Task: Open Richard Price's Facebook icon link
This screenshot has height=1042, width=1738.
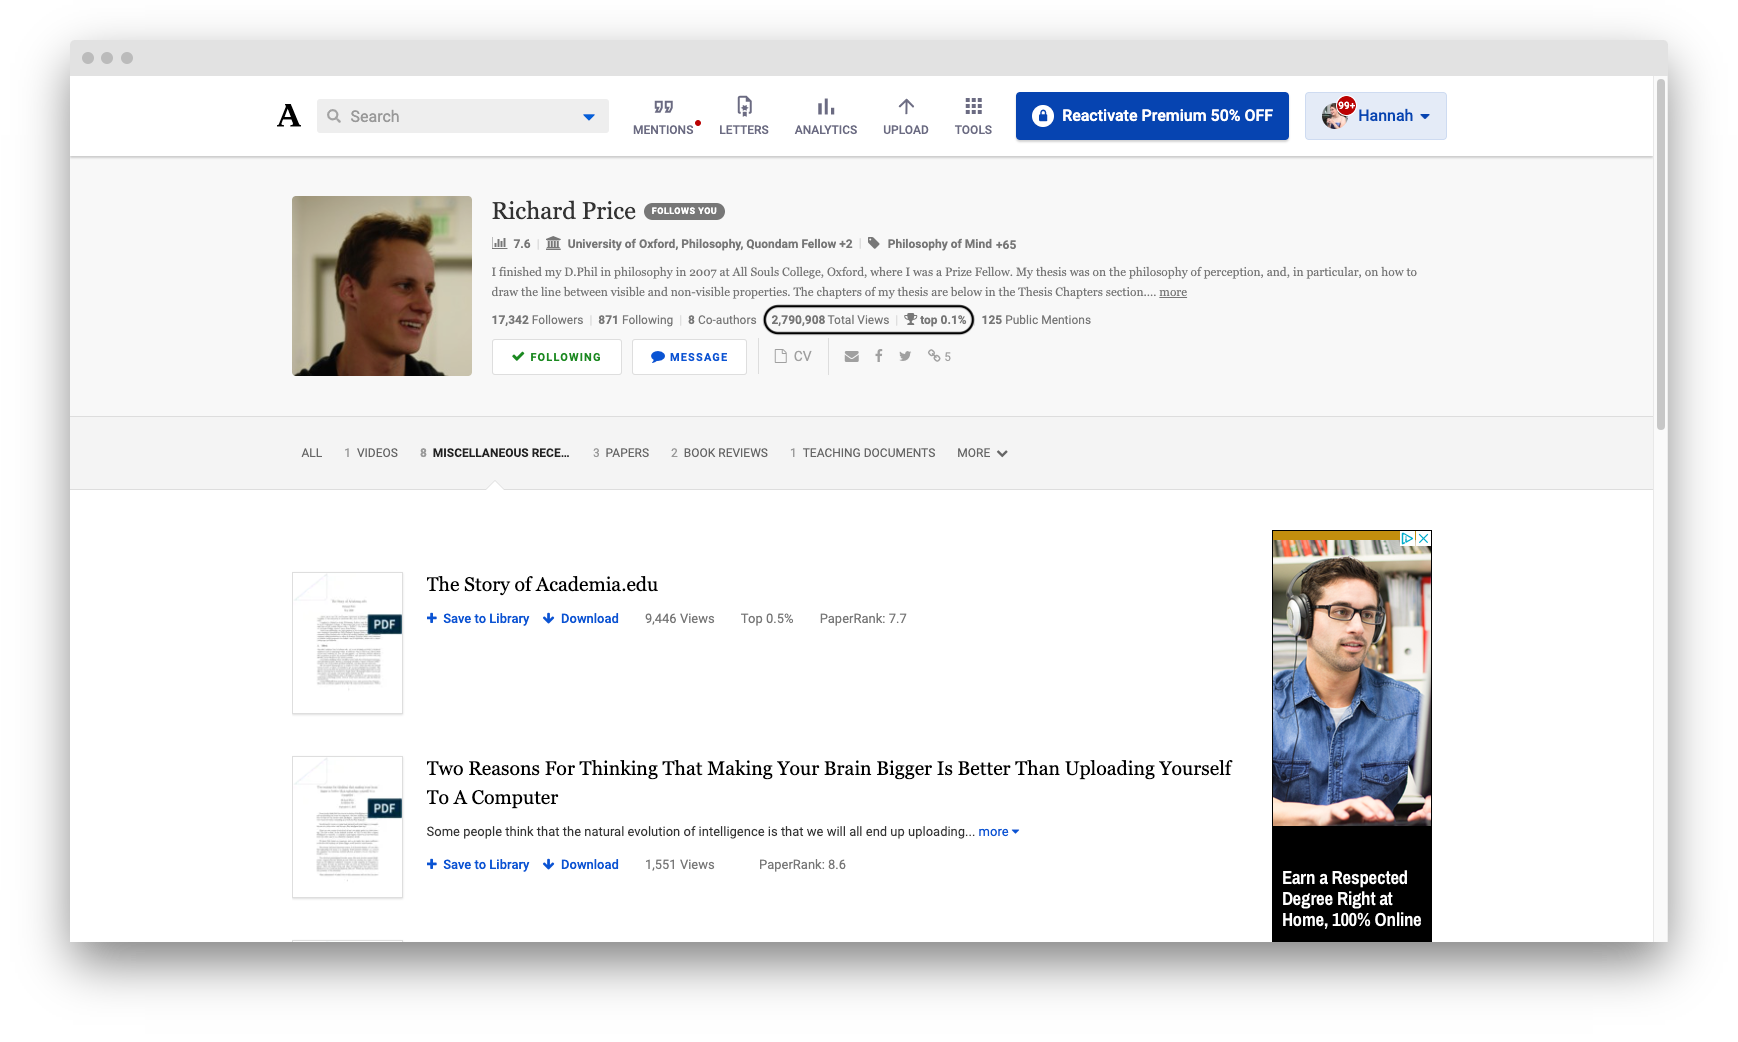Action: click(x=878, y=356)
